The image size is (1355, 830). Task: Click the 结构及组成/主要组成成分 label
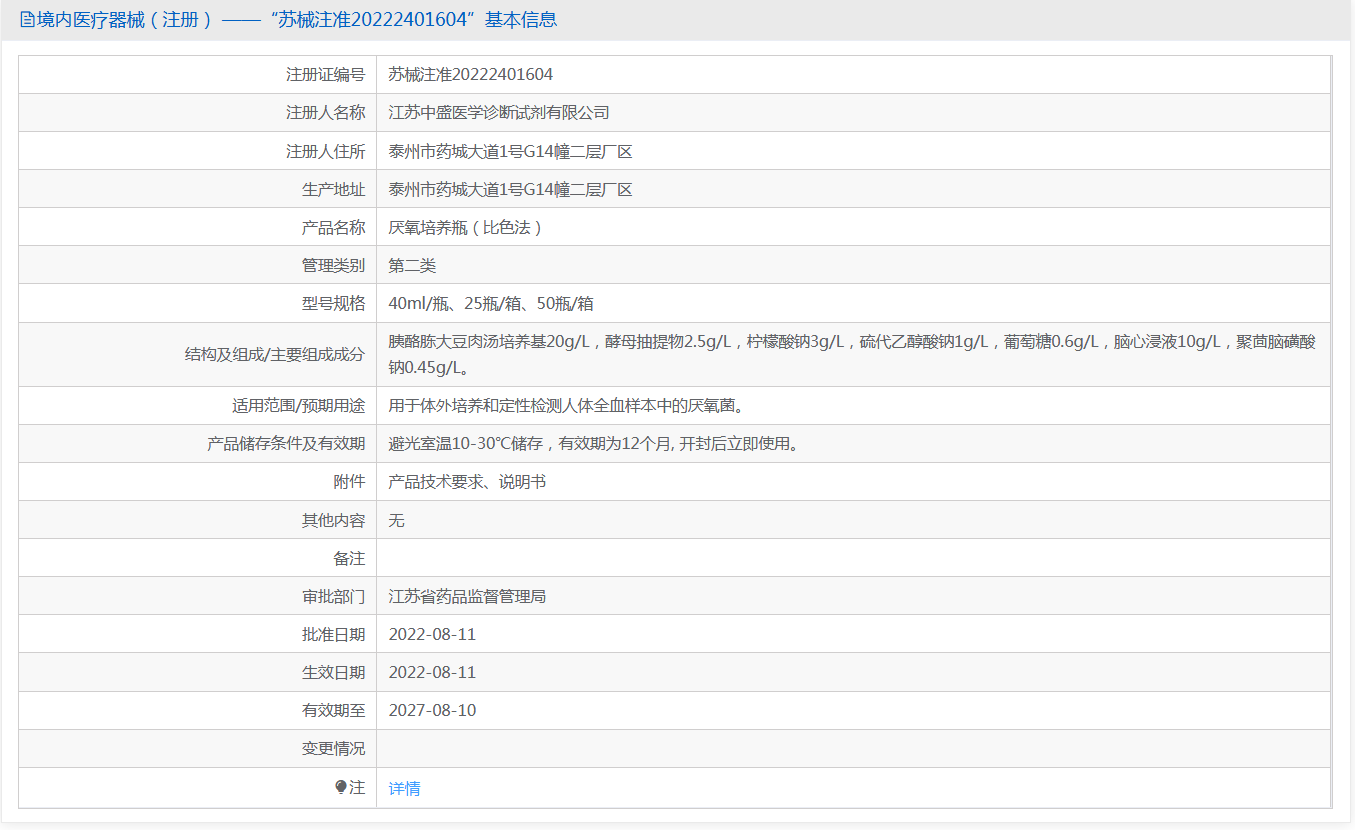pos(275,354)
